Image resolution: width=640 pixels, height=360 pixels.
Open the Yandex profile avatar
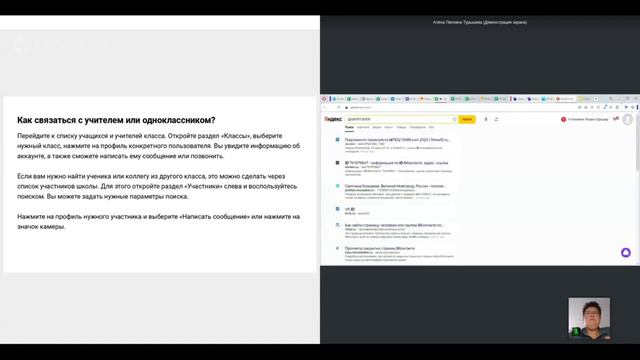click(627, 119)
